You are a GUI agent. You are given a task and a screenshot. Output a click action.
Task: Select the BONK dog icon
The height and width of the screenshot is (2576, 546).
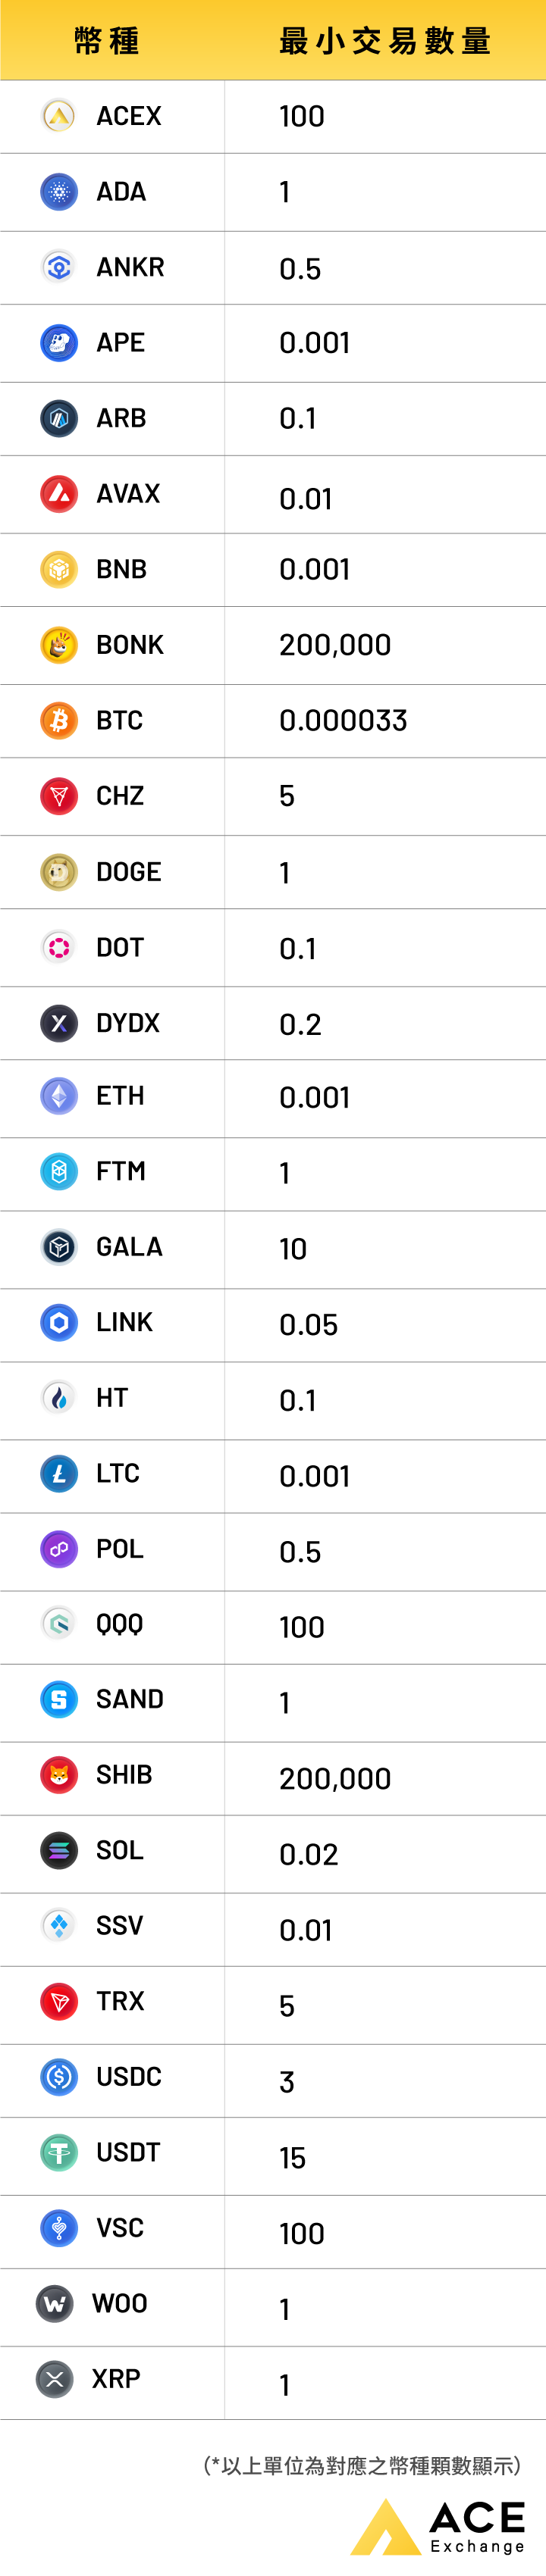pos(59,644)
